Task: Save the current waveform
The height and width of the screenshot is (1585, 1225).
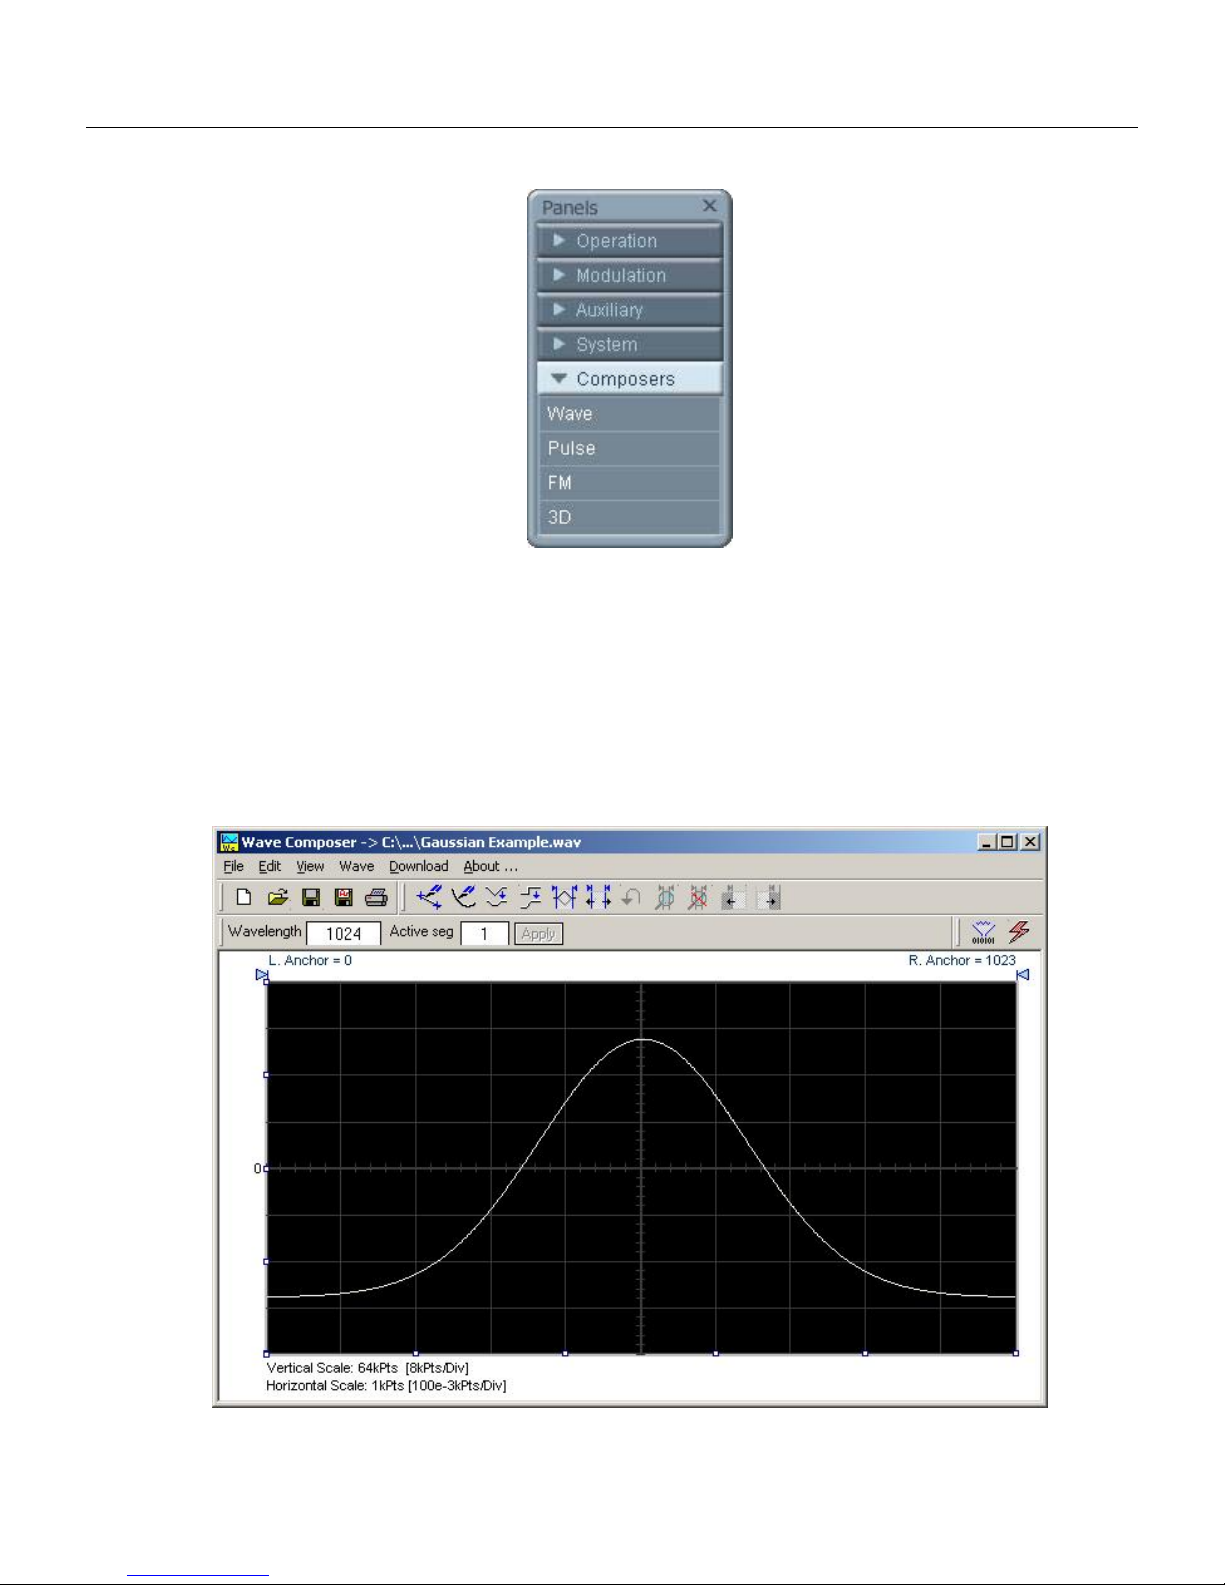Action: 311,897
